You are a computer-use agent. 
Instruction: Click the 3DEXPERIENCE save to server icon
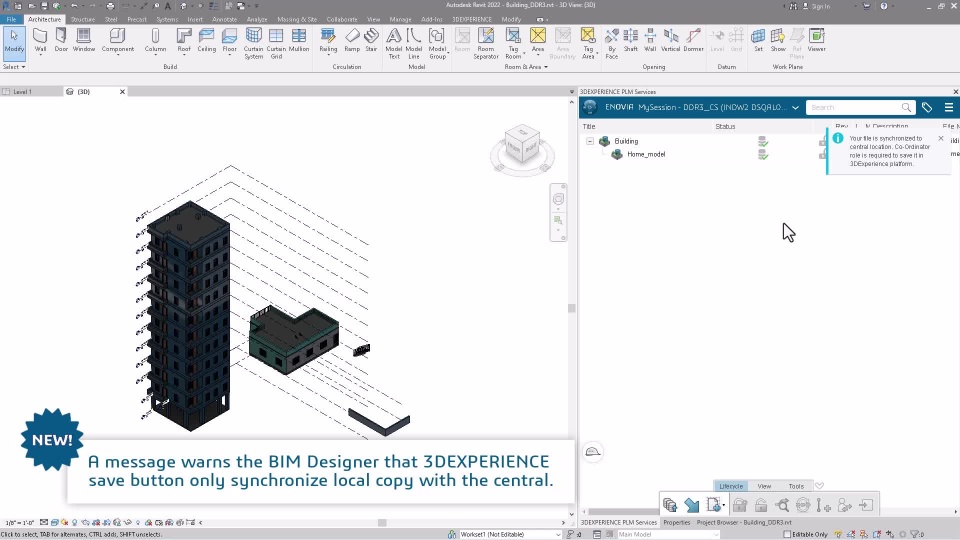(x=670, y=505)
